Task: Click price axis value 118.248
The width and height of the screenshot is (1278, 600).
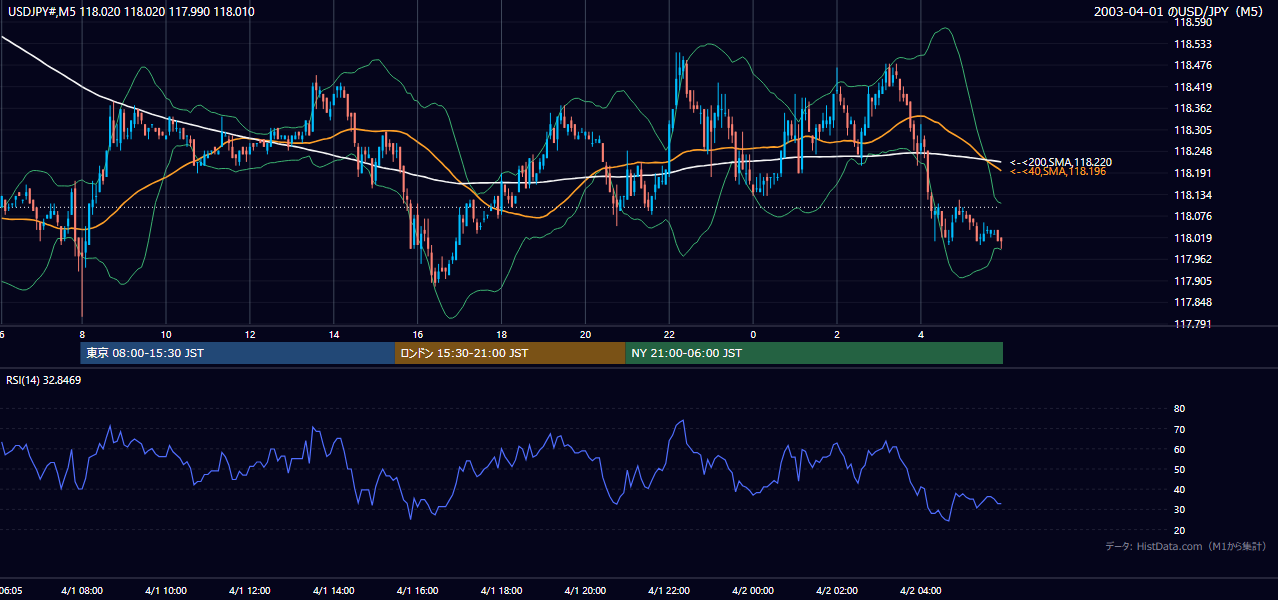Action: (1192, 152)
